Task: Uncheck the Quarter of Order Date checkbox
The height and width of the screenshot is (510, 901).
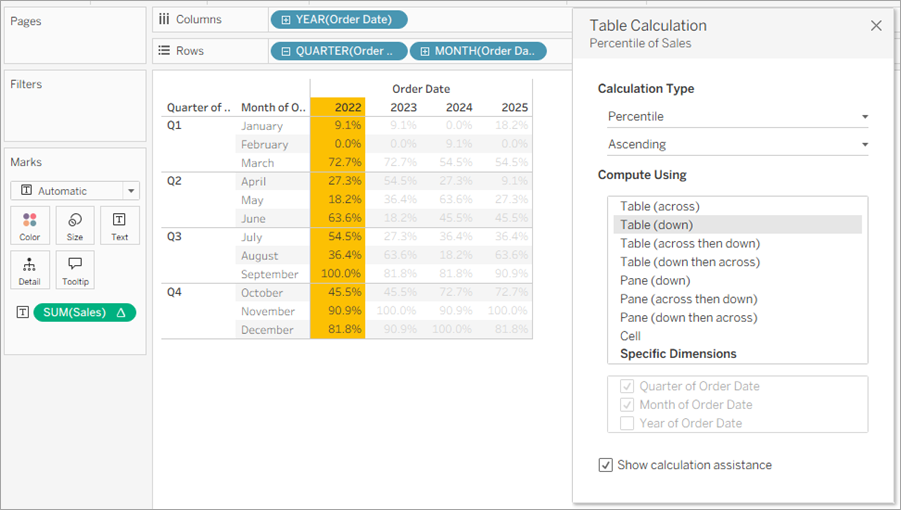Action: tap(627, 386)
